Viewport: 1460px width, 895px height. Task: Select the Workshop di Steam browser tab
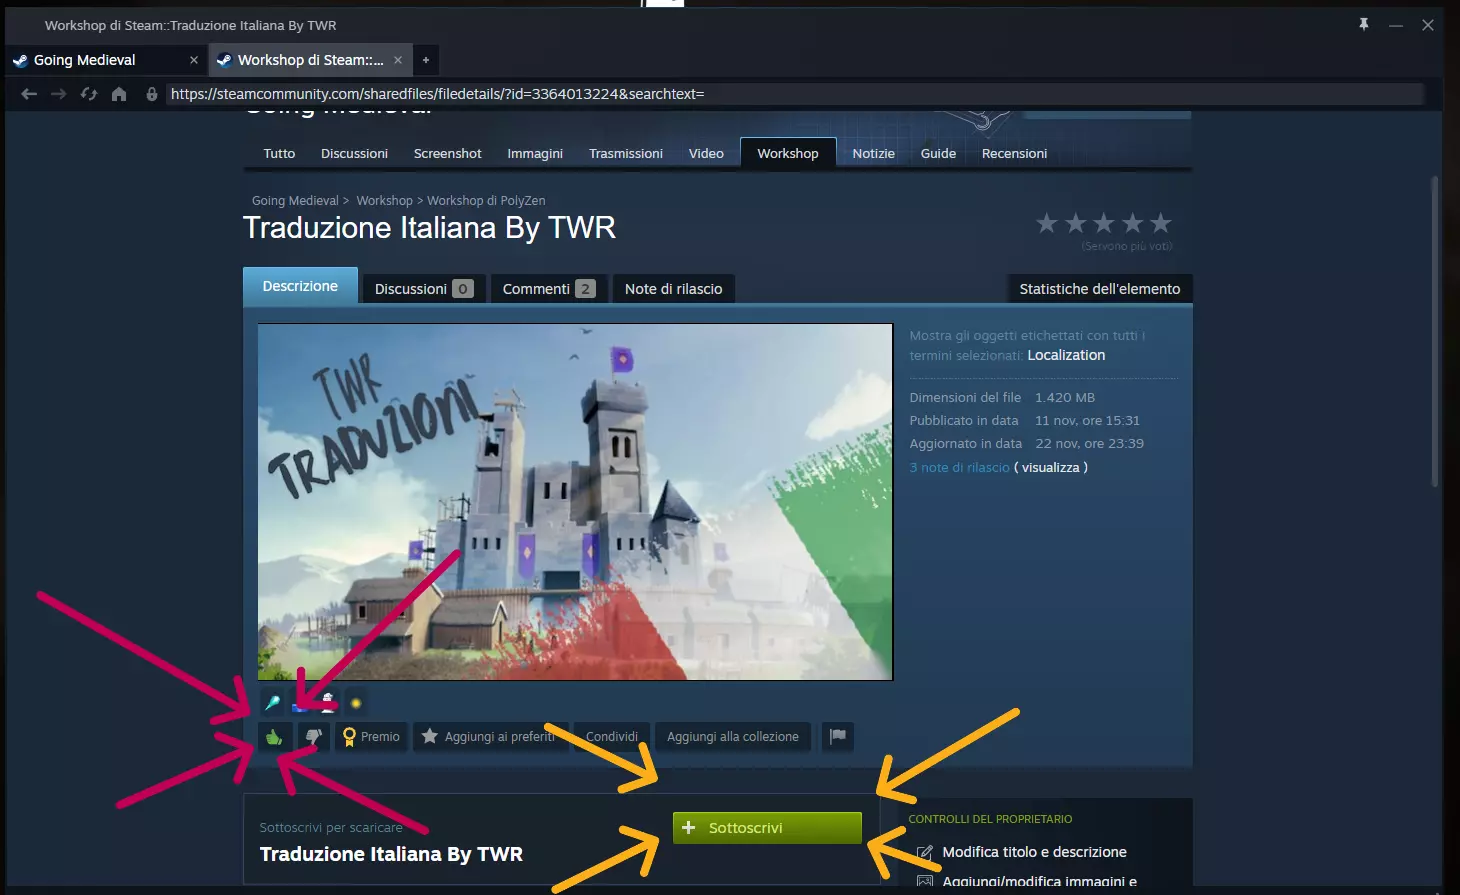pos(310,60)
